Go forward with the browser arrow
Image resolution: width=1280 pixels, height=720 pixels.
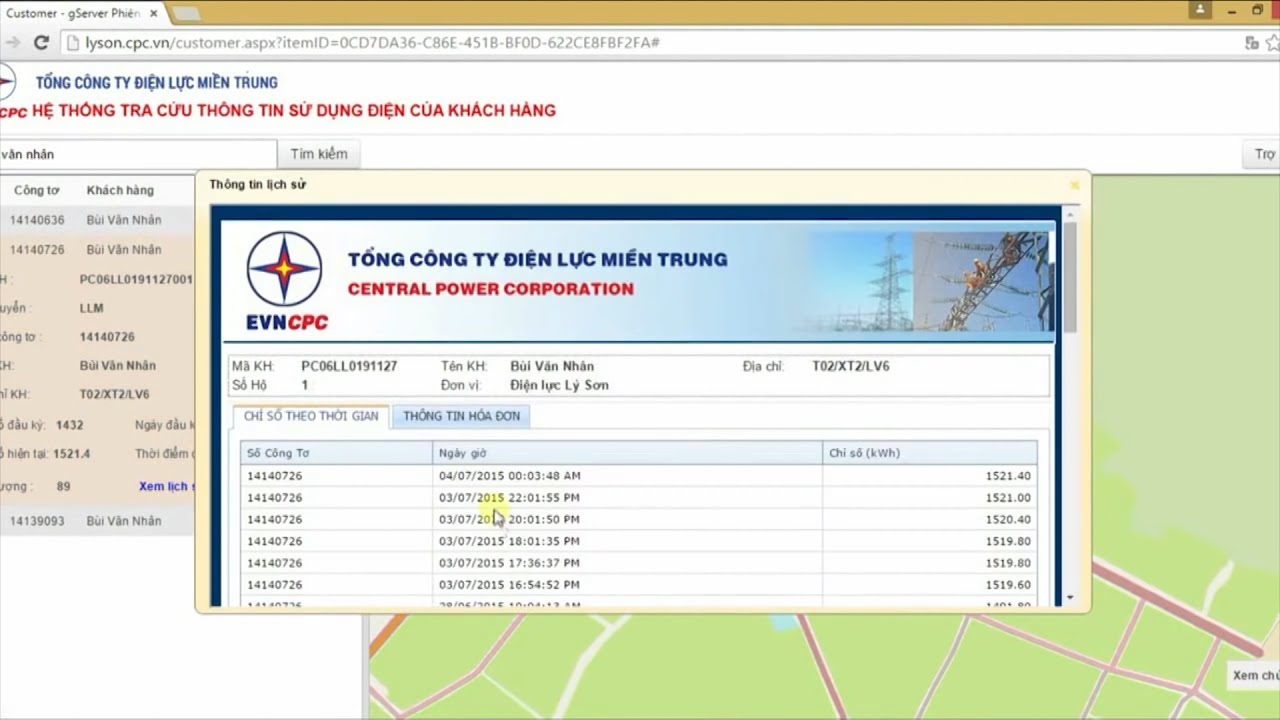pyautogui.click(x=11, y=43)
